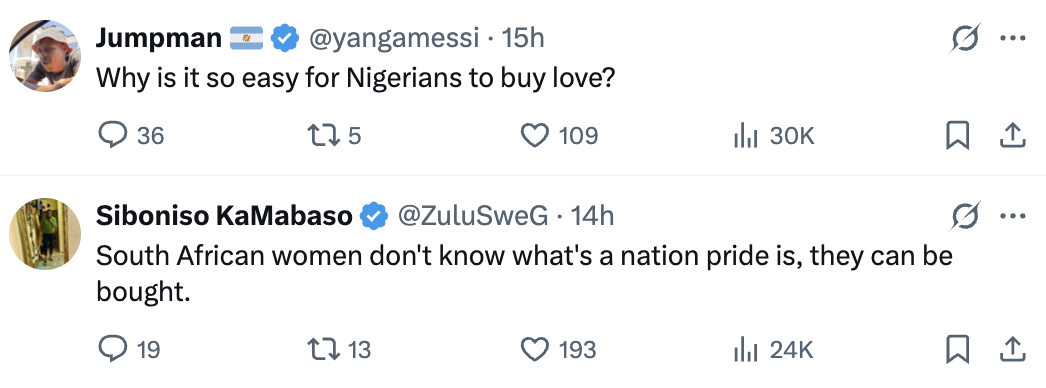Share Jumpman's tweet

[1012, 136]
